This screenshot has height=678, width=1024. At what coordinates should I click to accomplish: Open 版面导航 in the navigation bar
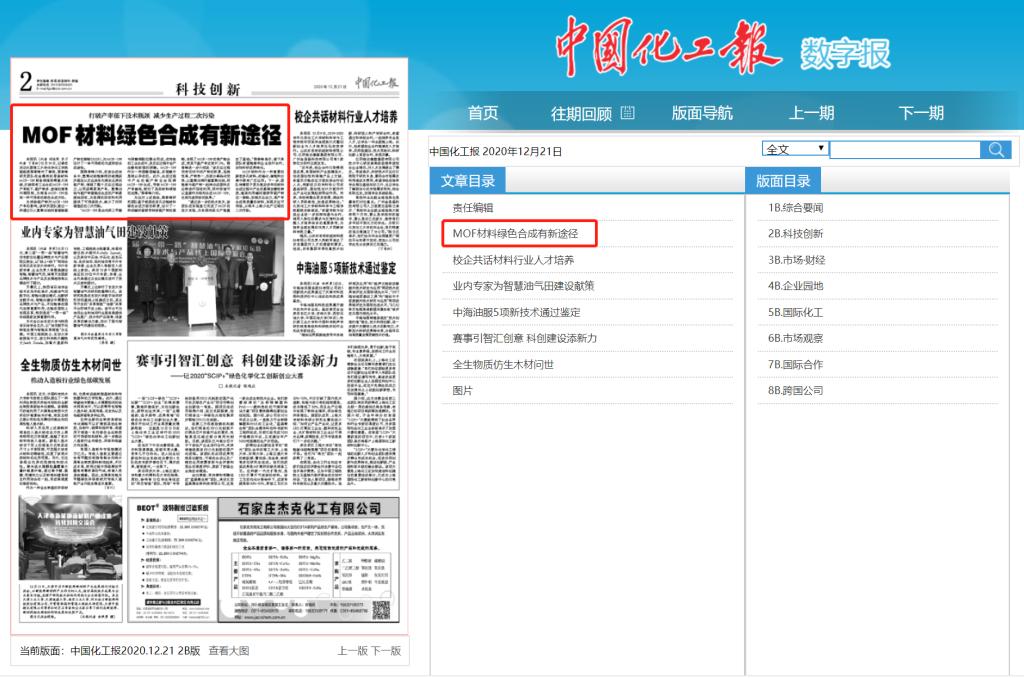coord(702,113)
